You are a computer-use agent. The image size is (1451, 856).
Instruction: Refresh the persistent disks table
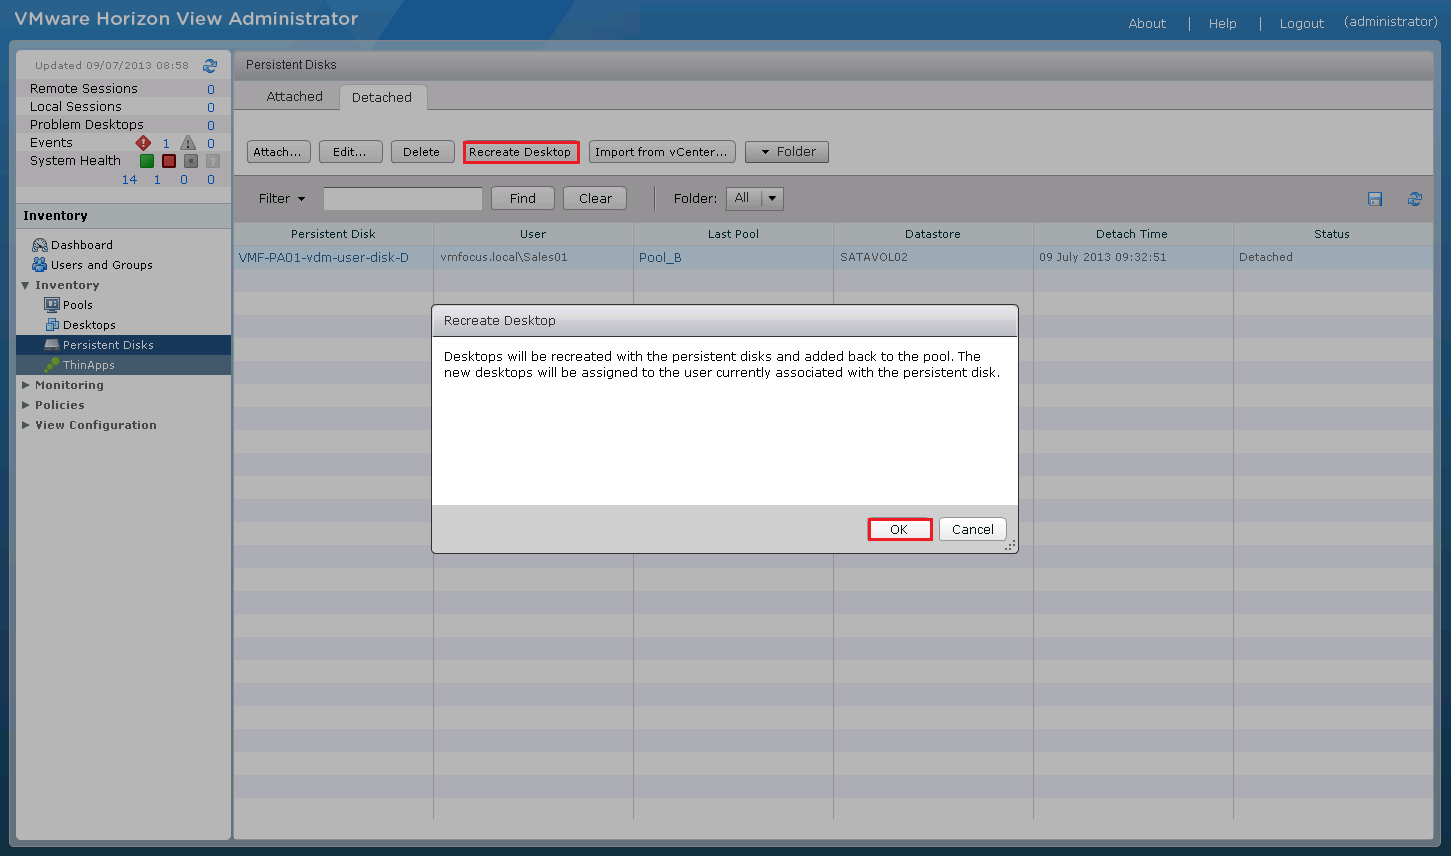click(x=1414, y=199)
